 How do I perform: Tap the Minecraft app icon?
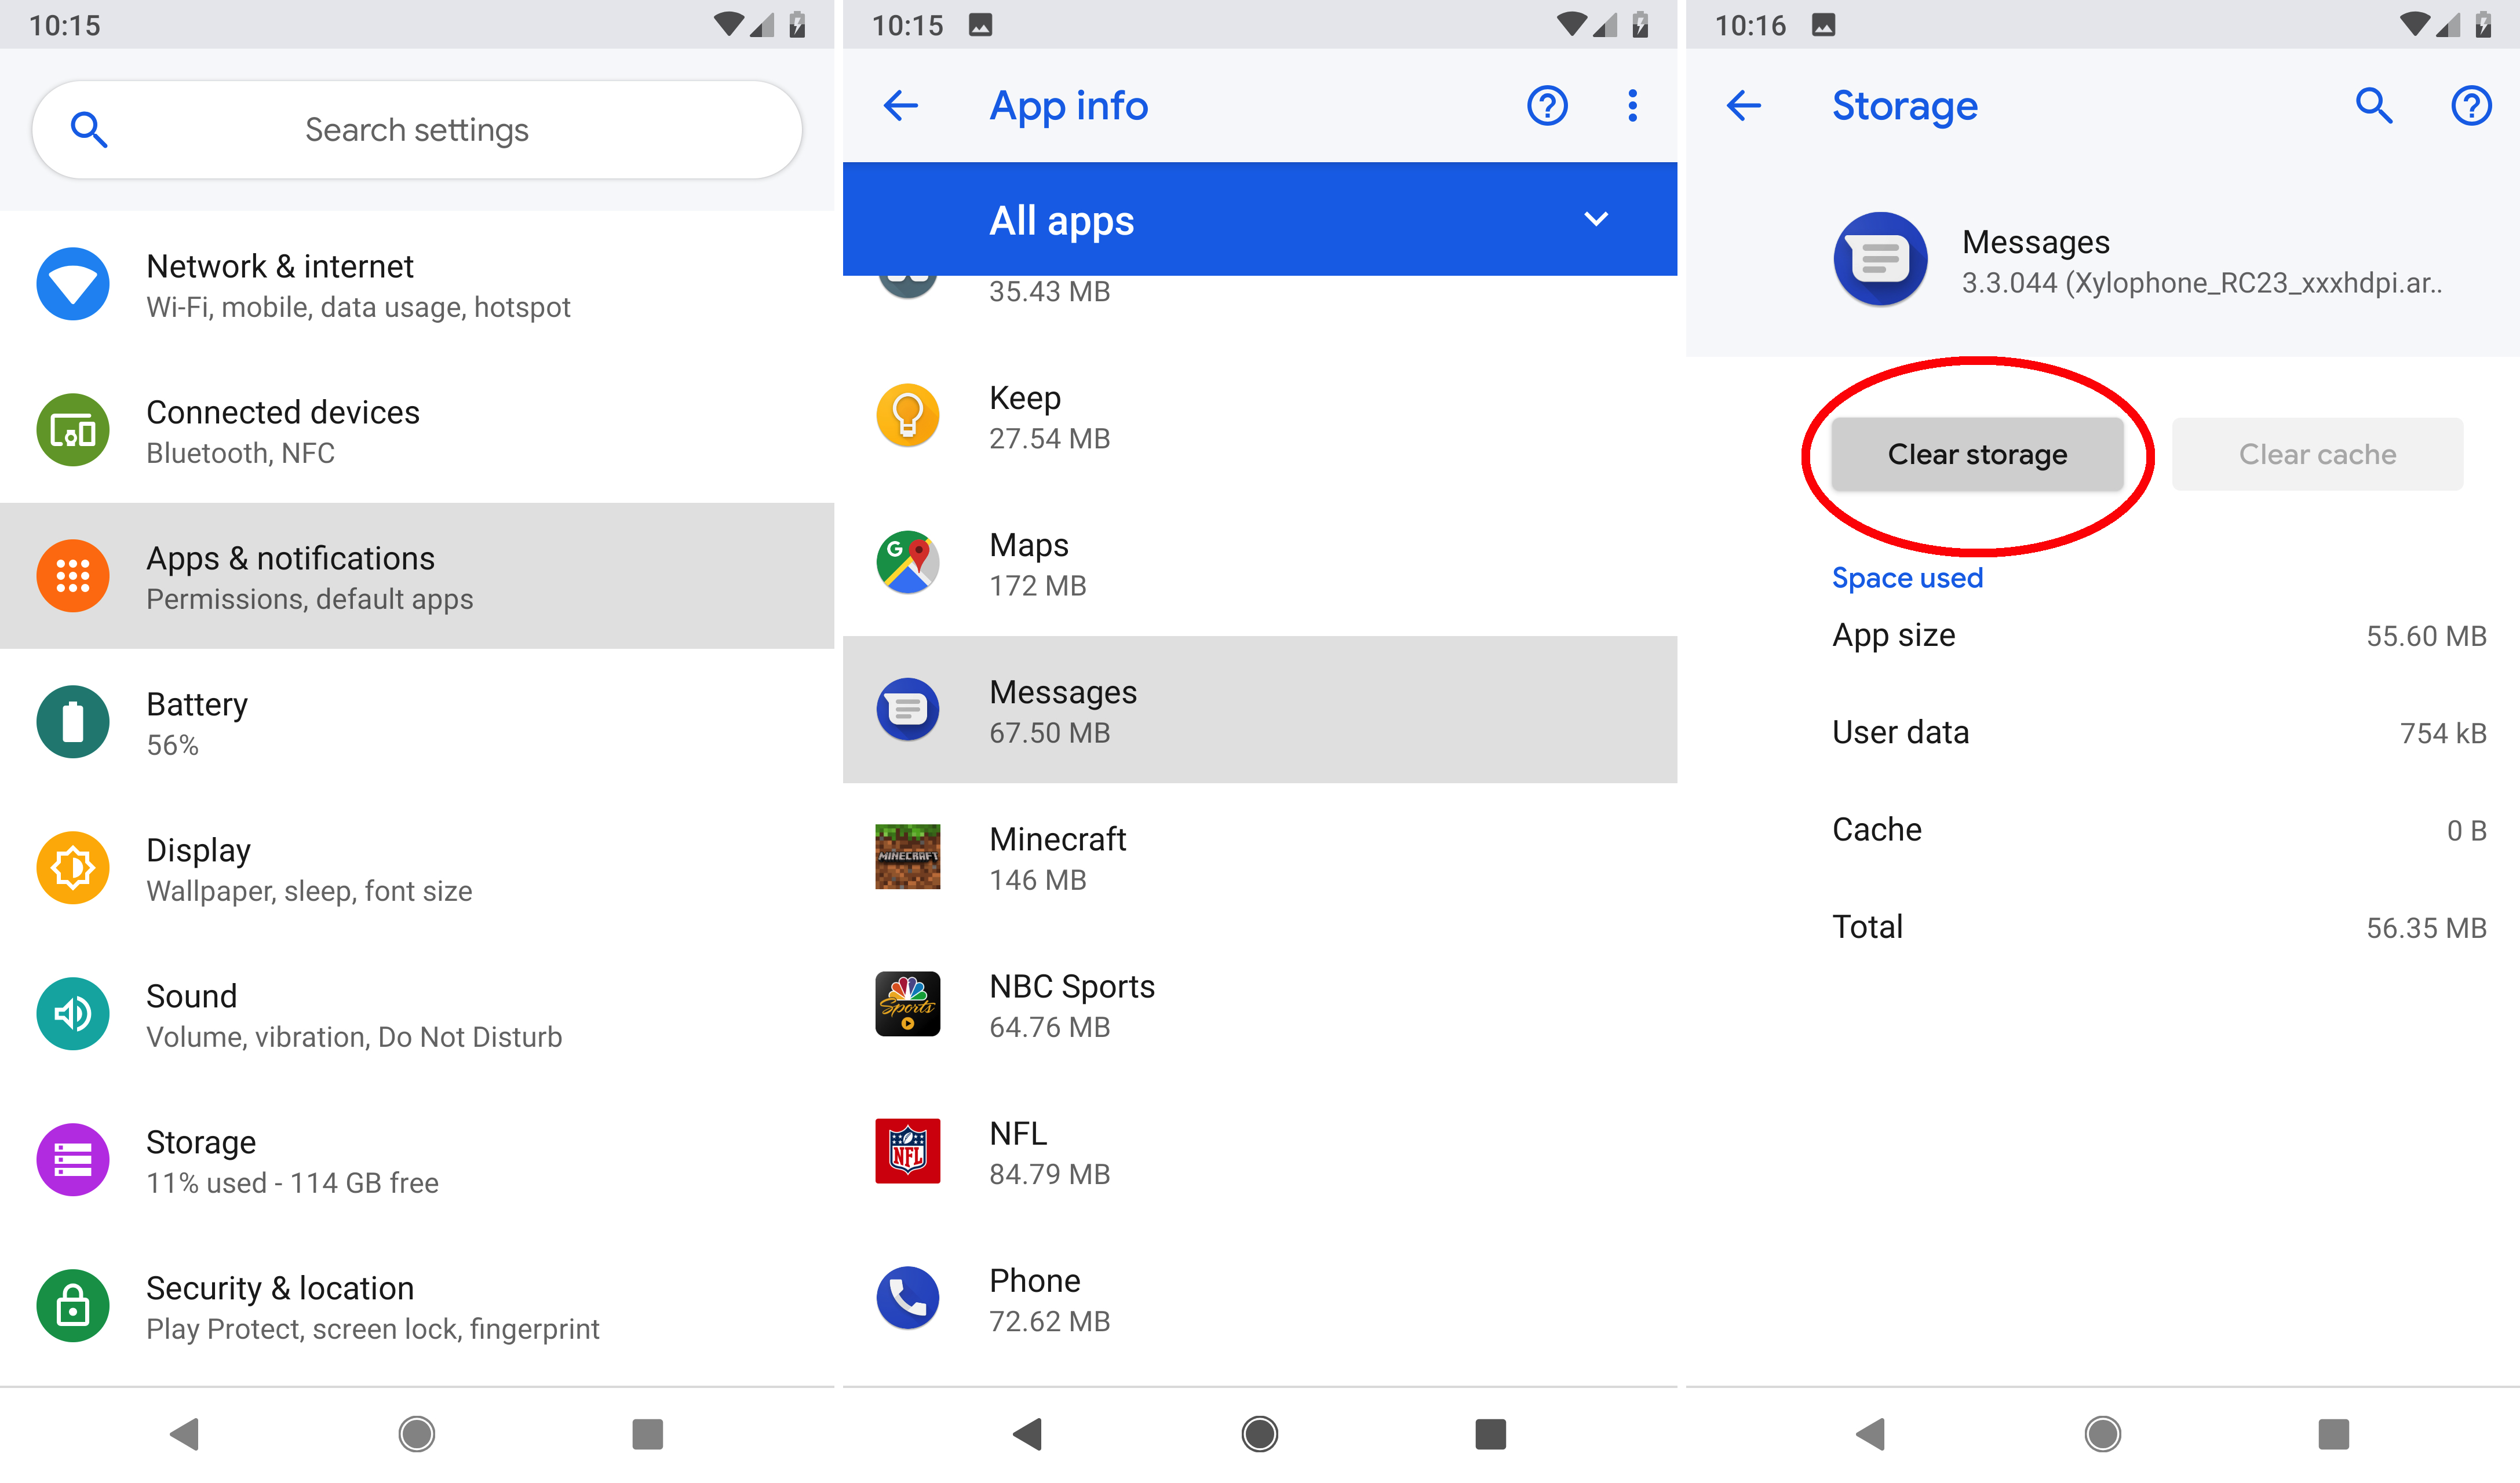click(x=908, y=857)
